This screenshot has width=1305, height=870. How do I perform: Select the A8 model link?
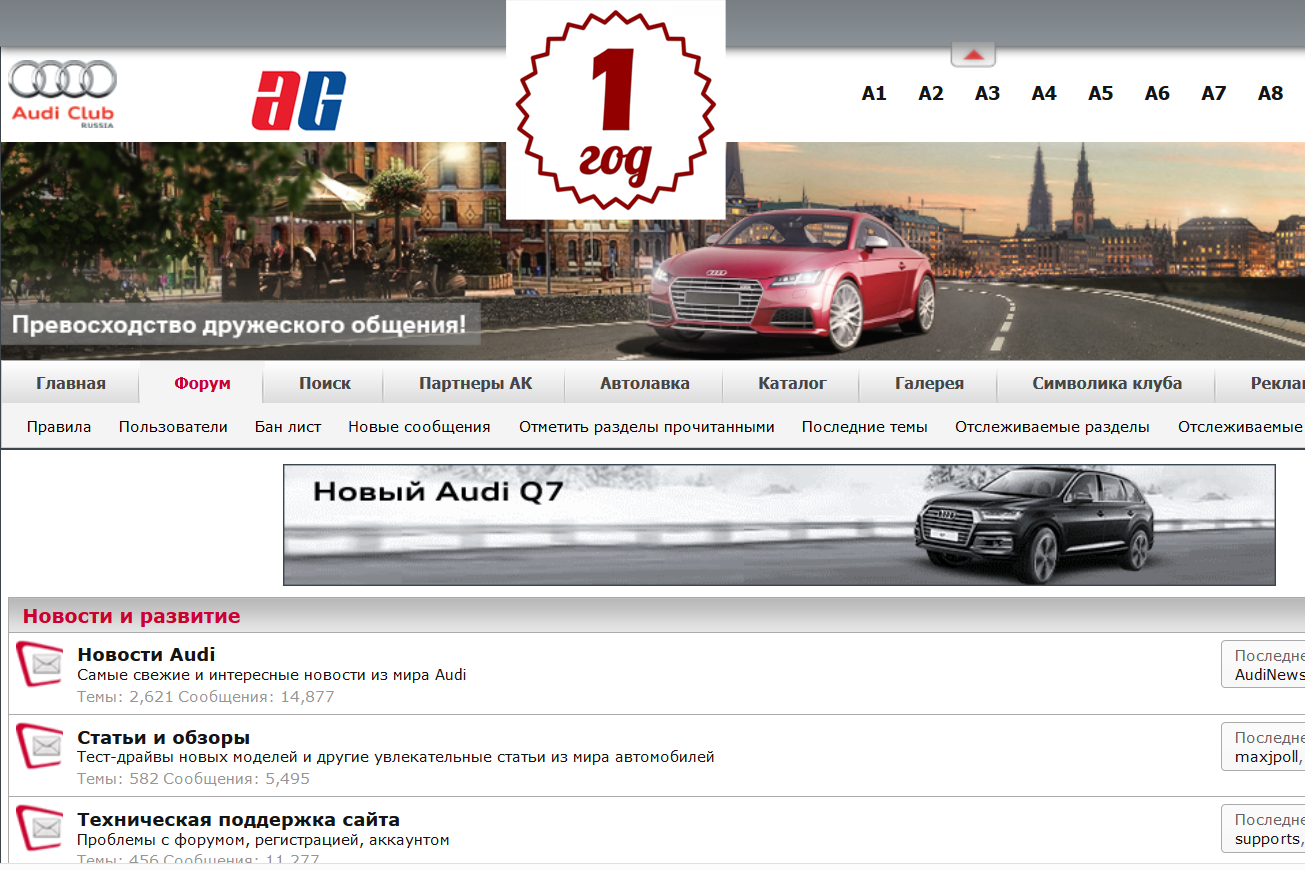click(1270, 93)
